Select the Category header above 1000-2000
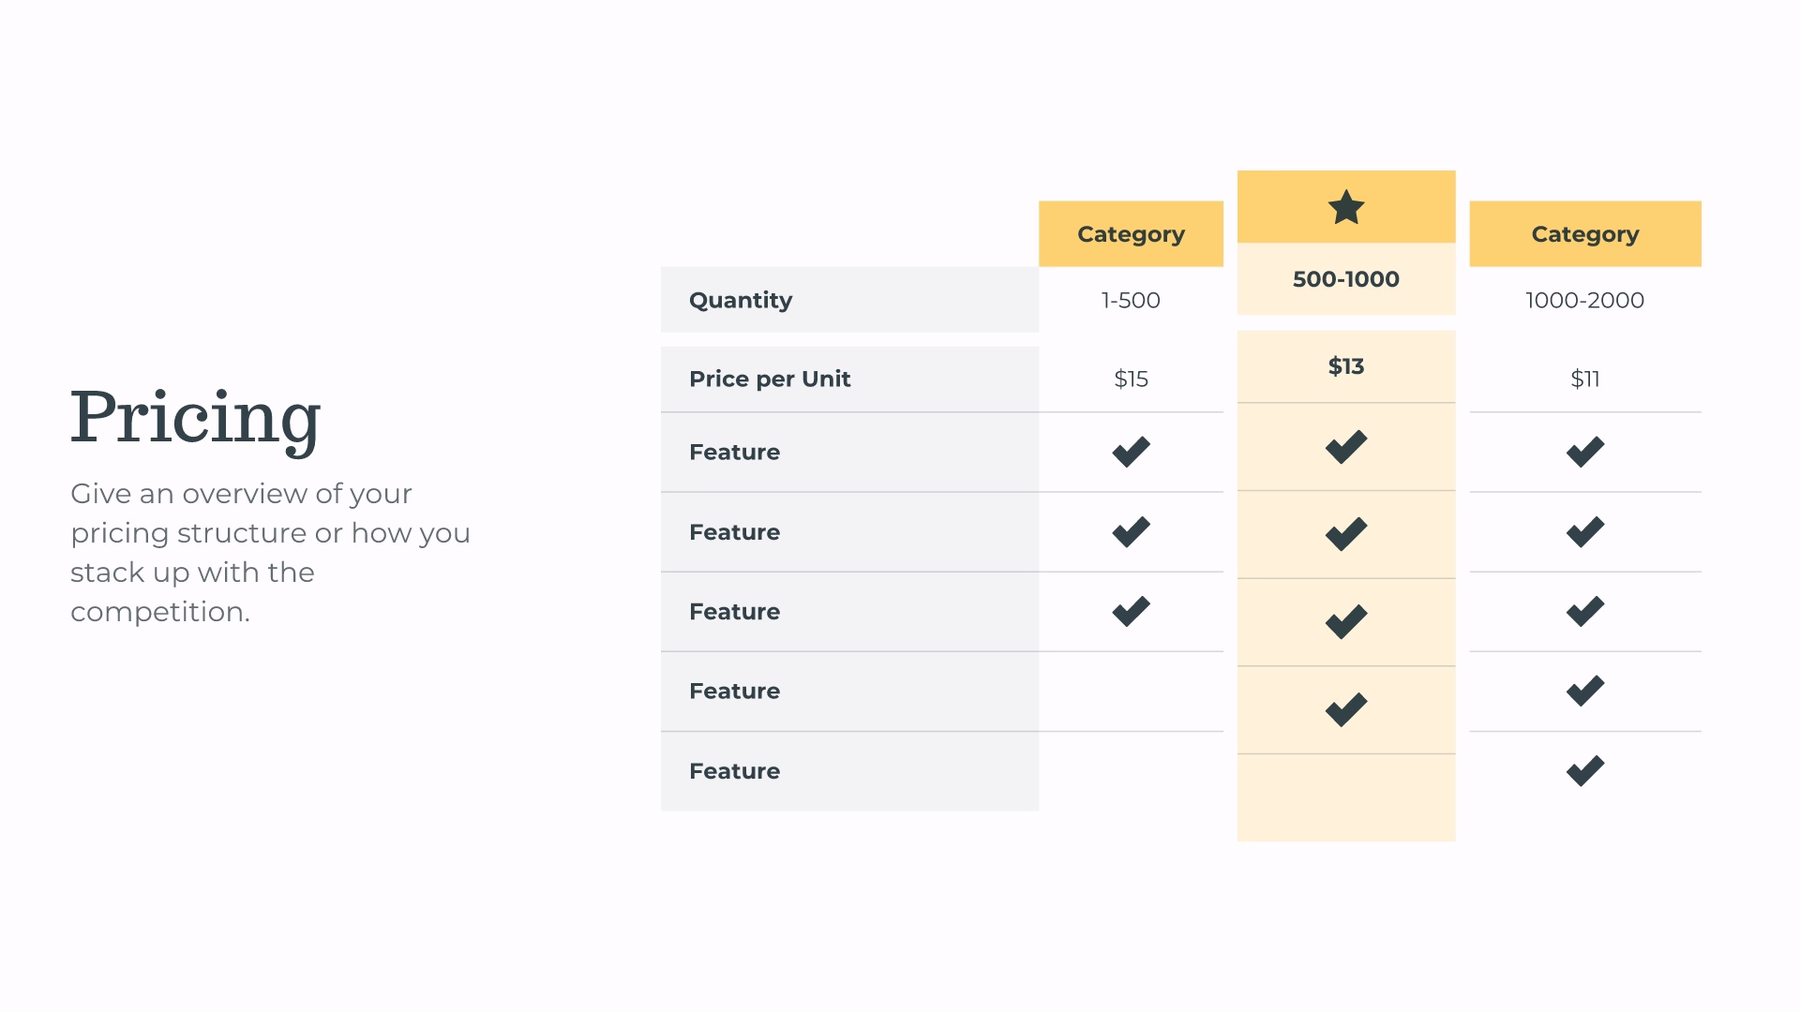The width and height of the screenshot is (1800, 1012). (1585, 234)
